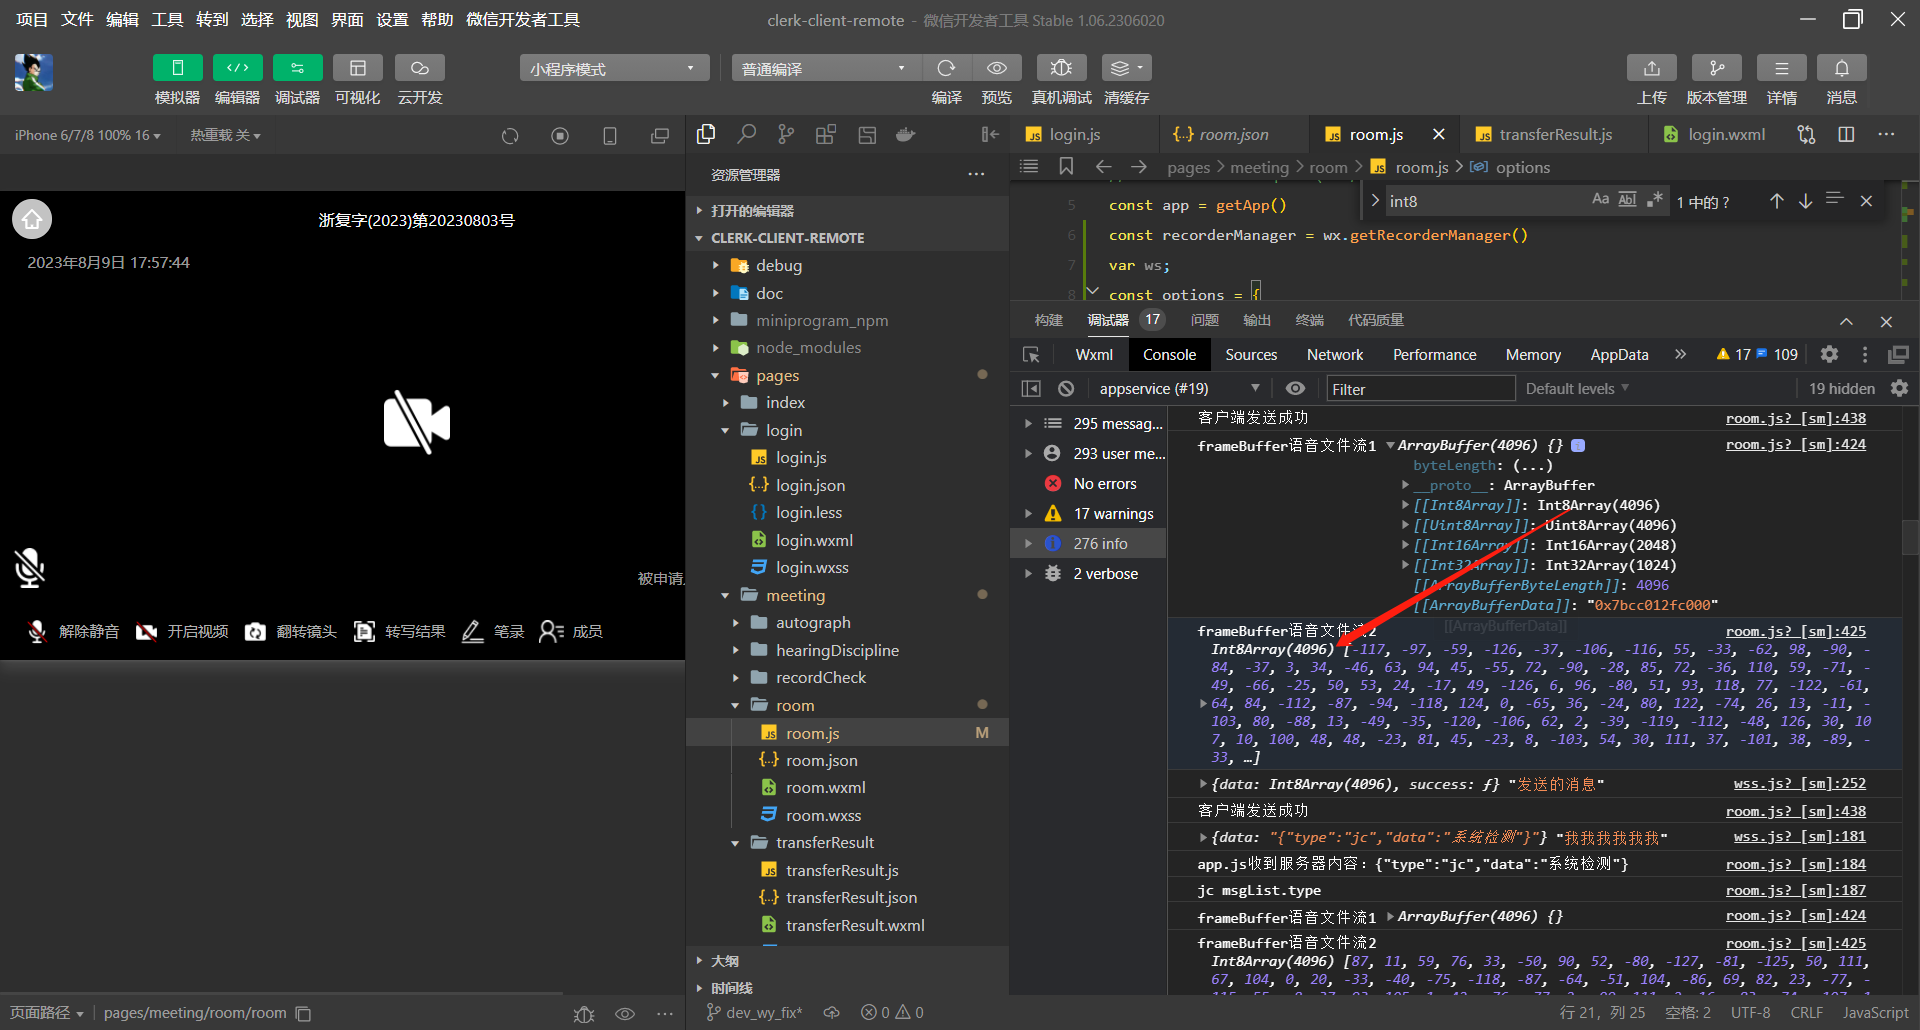This screenshot has width=1920, height=1030.
Task: Flip the camera in simulator
Action: [291, 631]
